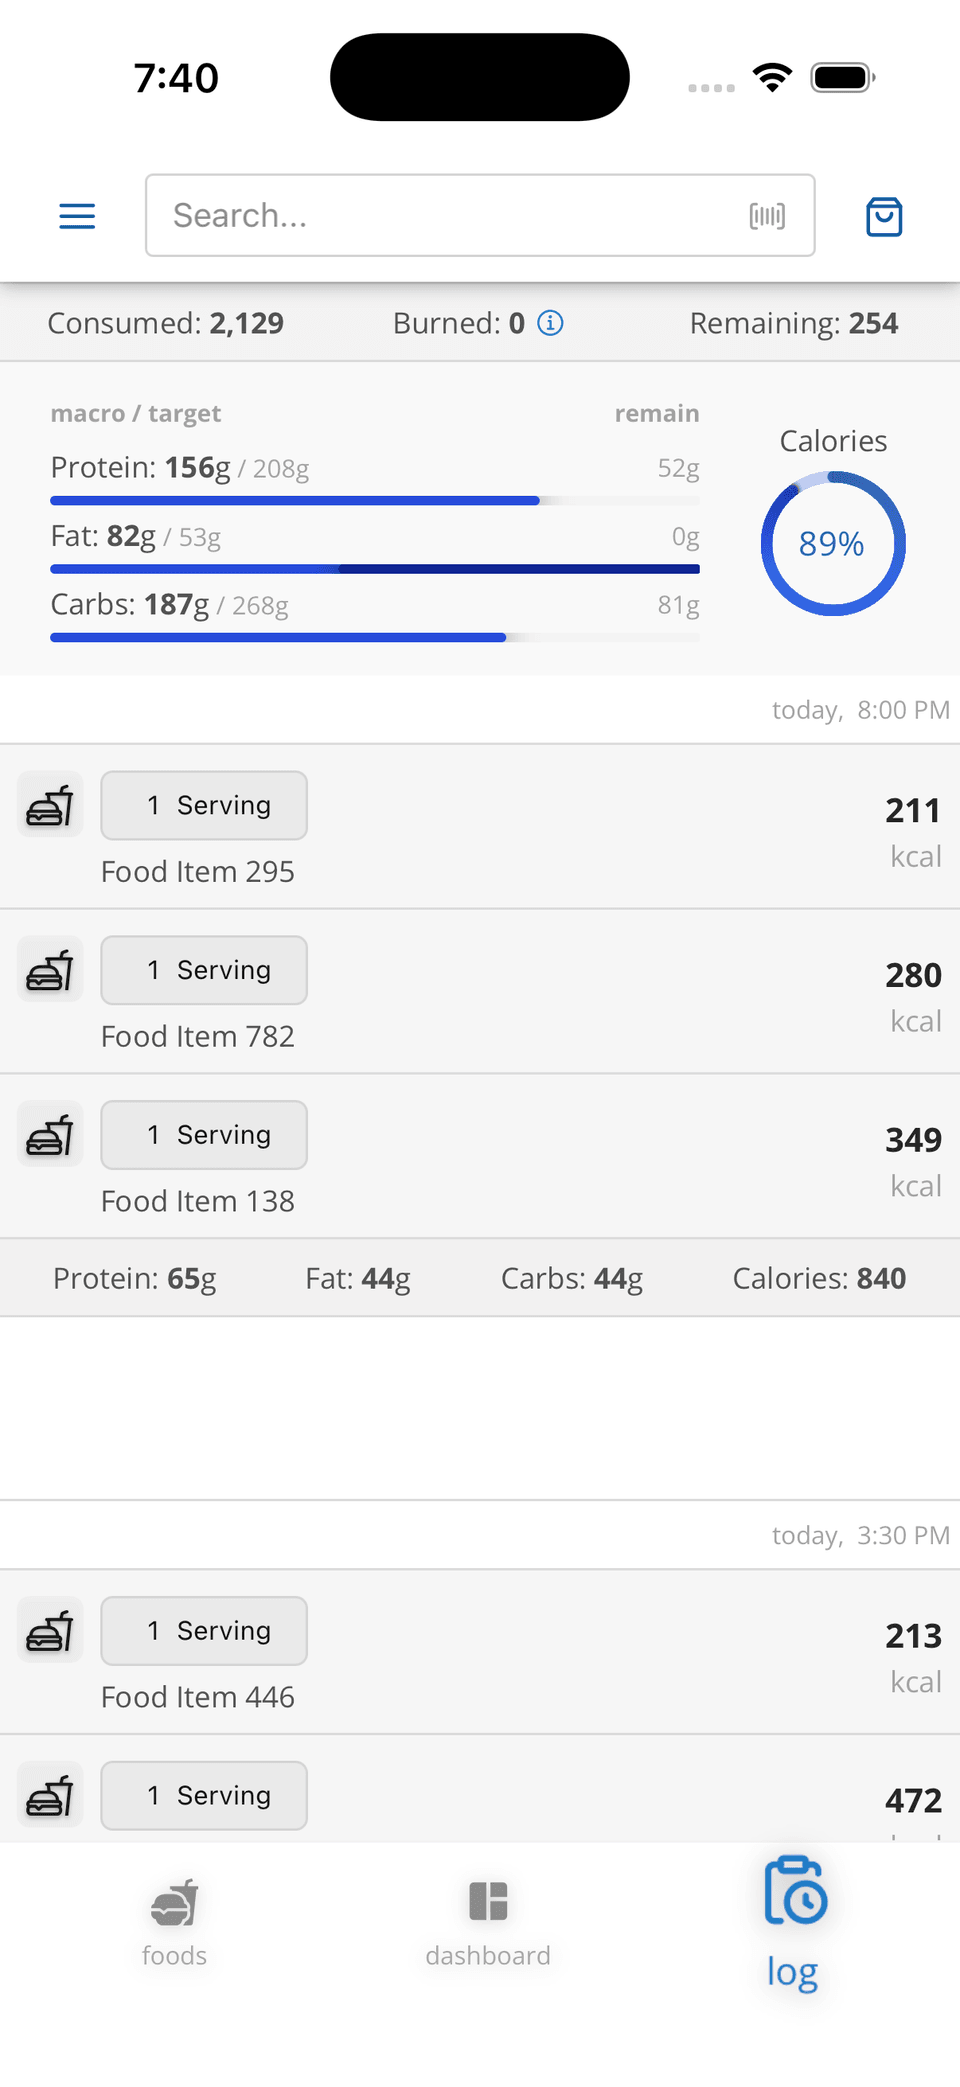The height and width of the screenshot is (2087, 960).
Task: Open the shopping bag icon
Action: pyautogui.click(x=884, y=216)
